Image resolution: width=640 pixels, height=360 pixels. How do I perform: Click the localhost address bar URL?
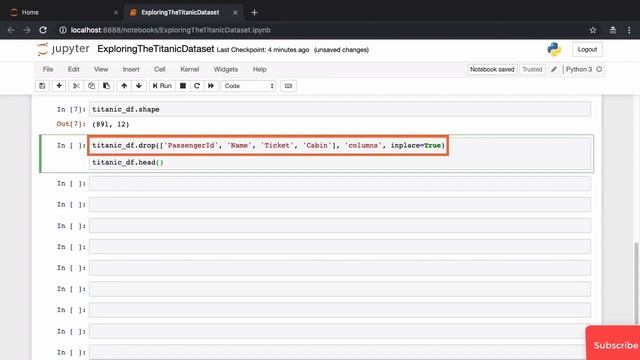pos(171,30)
